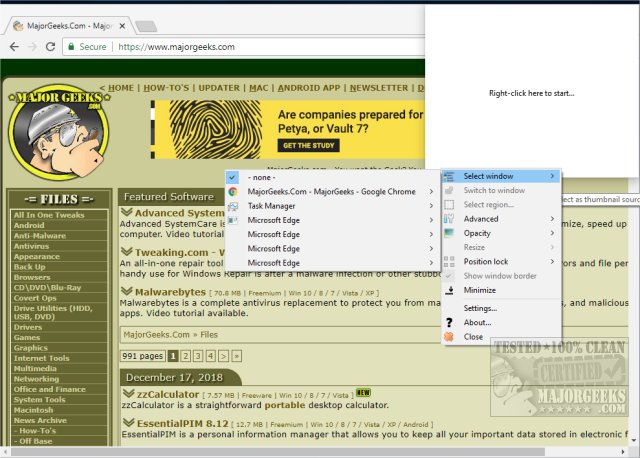Select the checked '- none -' window option
This screenshot has height=458, width=640.
pos(333,178)
